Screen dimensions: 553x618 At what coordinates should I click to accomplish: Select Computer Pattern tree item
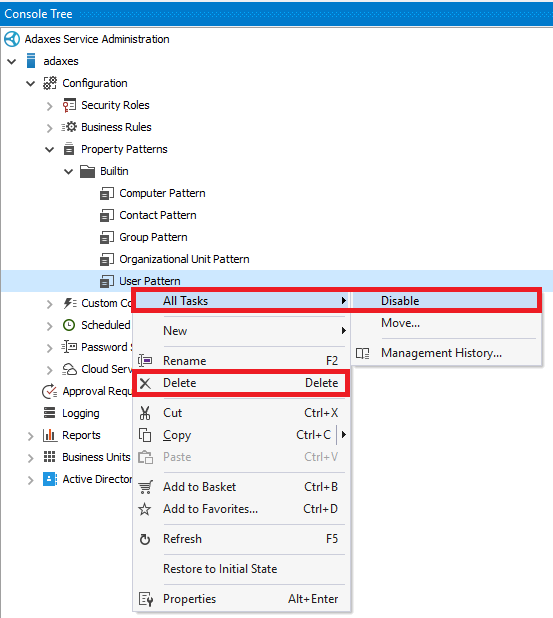point(162,193)
